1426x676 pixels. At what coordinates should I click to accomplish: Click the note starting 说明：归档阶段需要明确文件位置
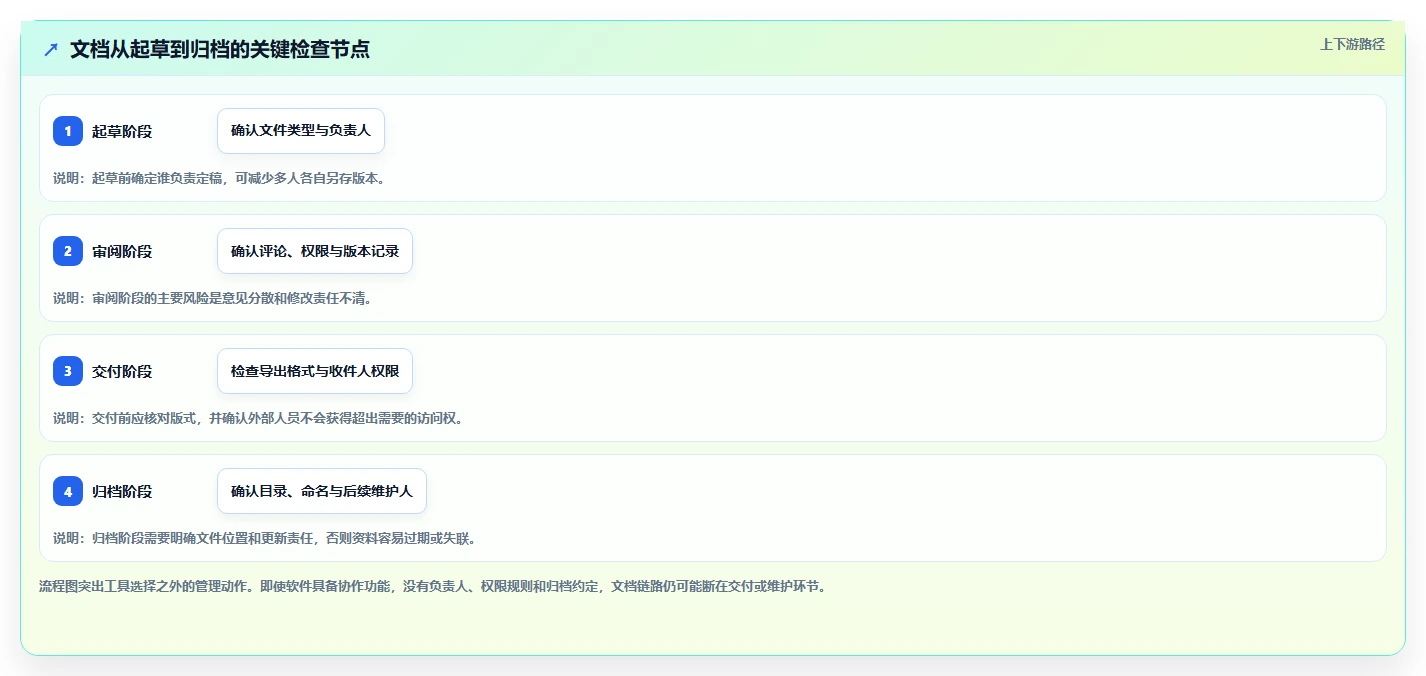point(264,538)
